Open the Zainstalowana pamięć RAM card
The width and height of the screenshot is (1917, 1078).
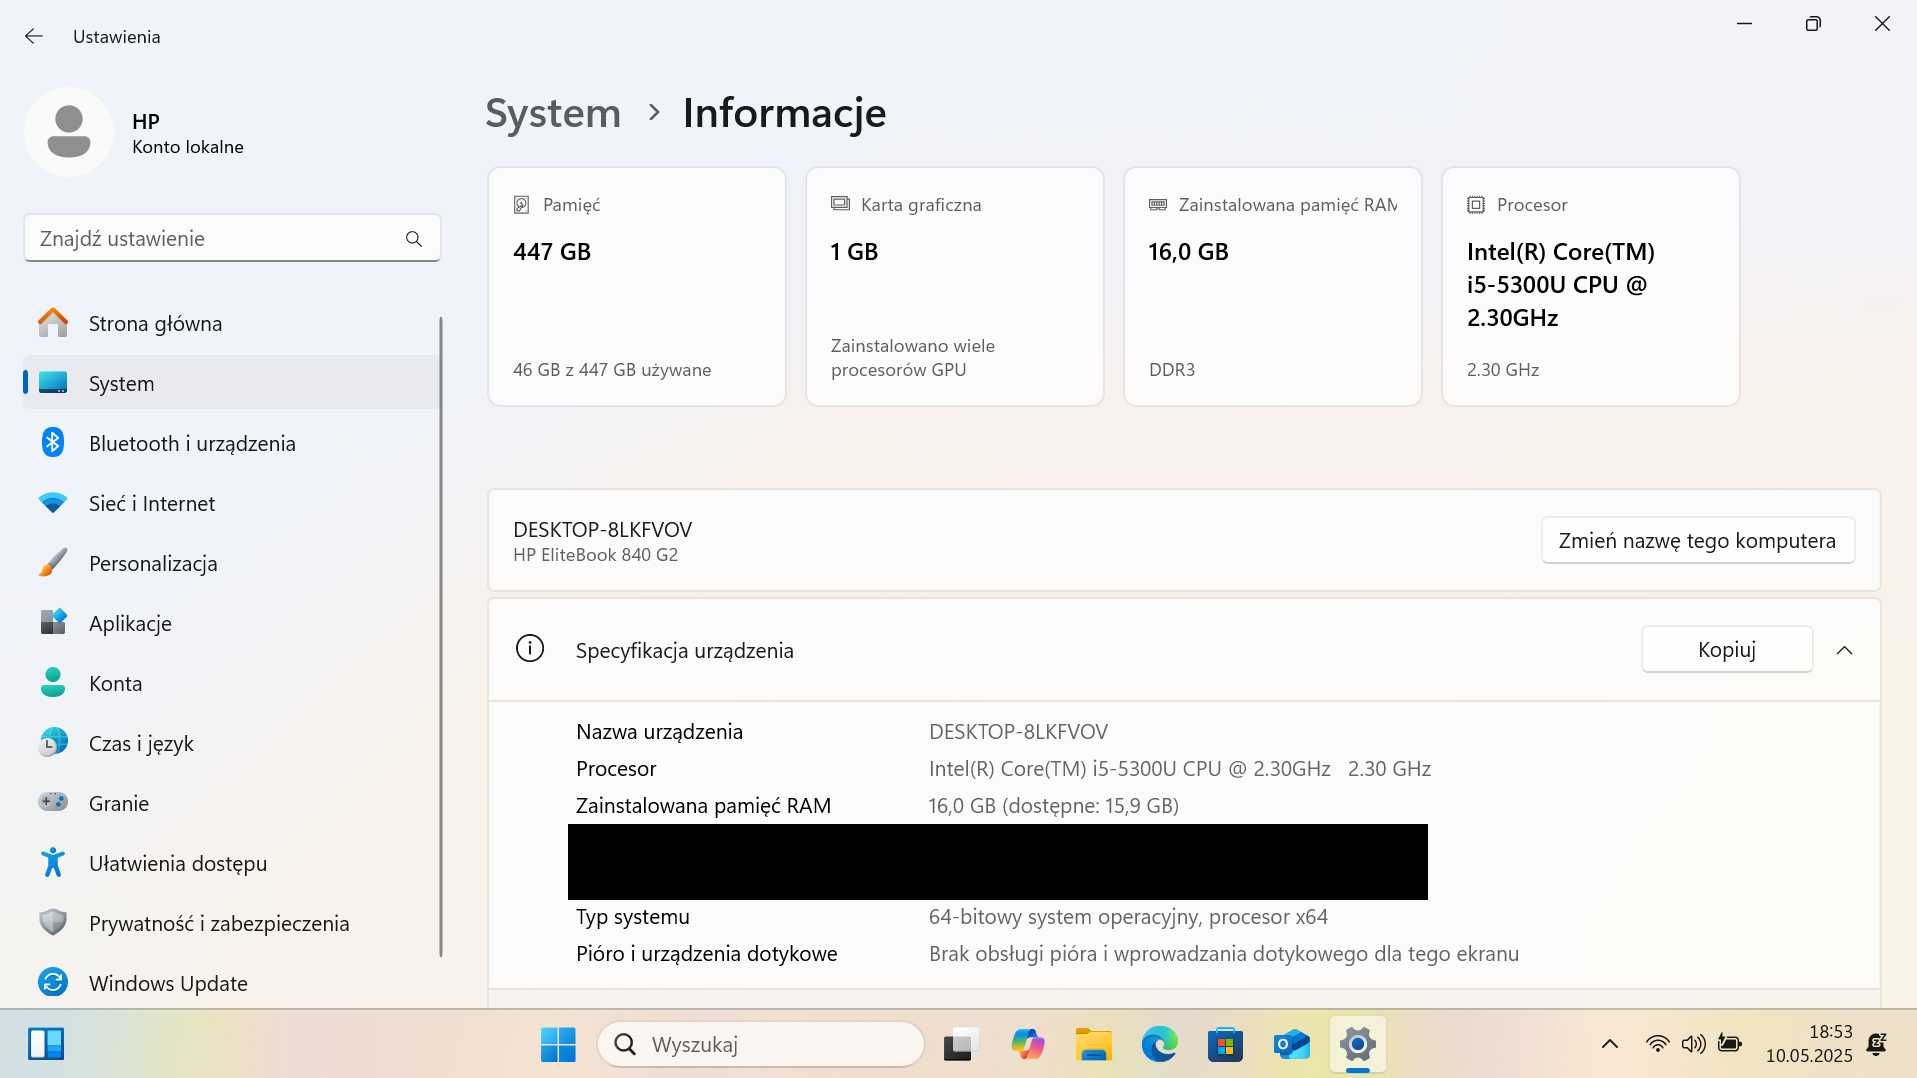pos(1273,286)
